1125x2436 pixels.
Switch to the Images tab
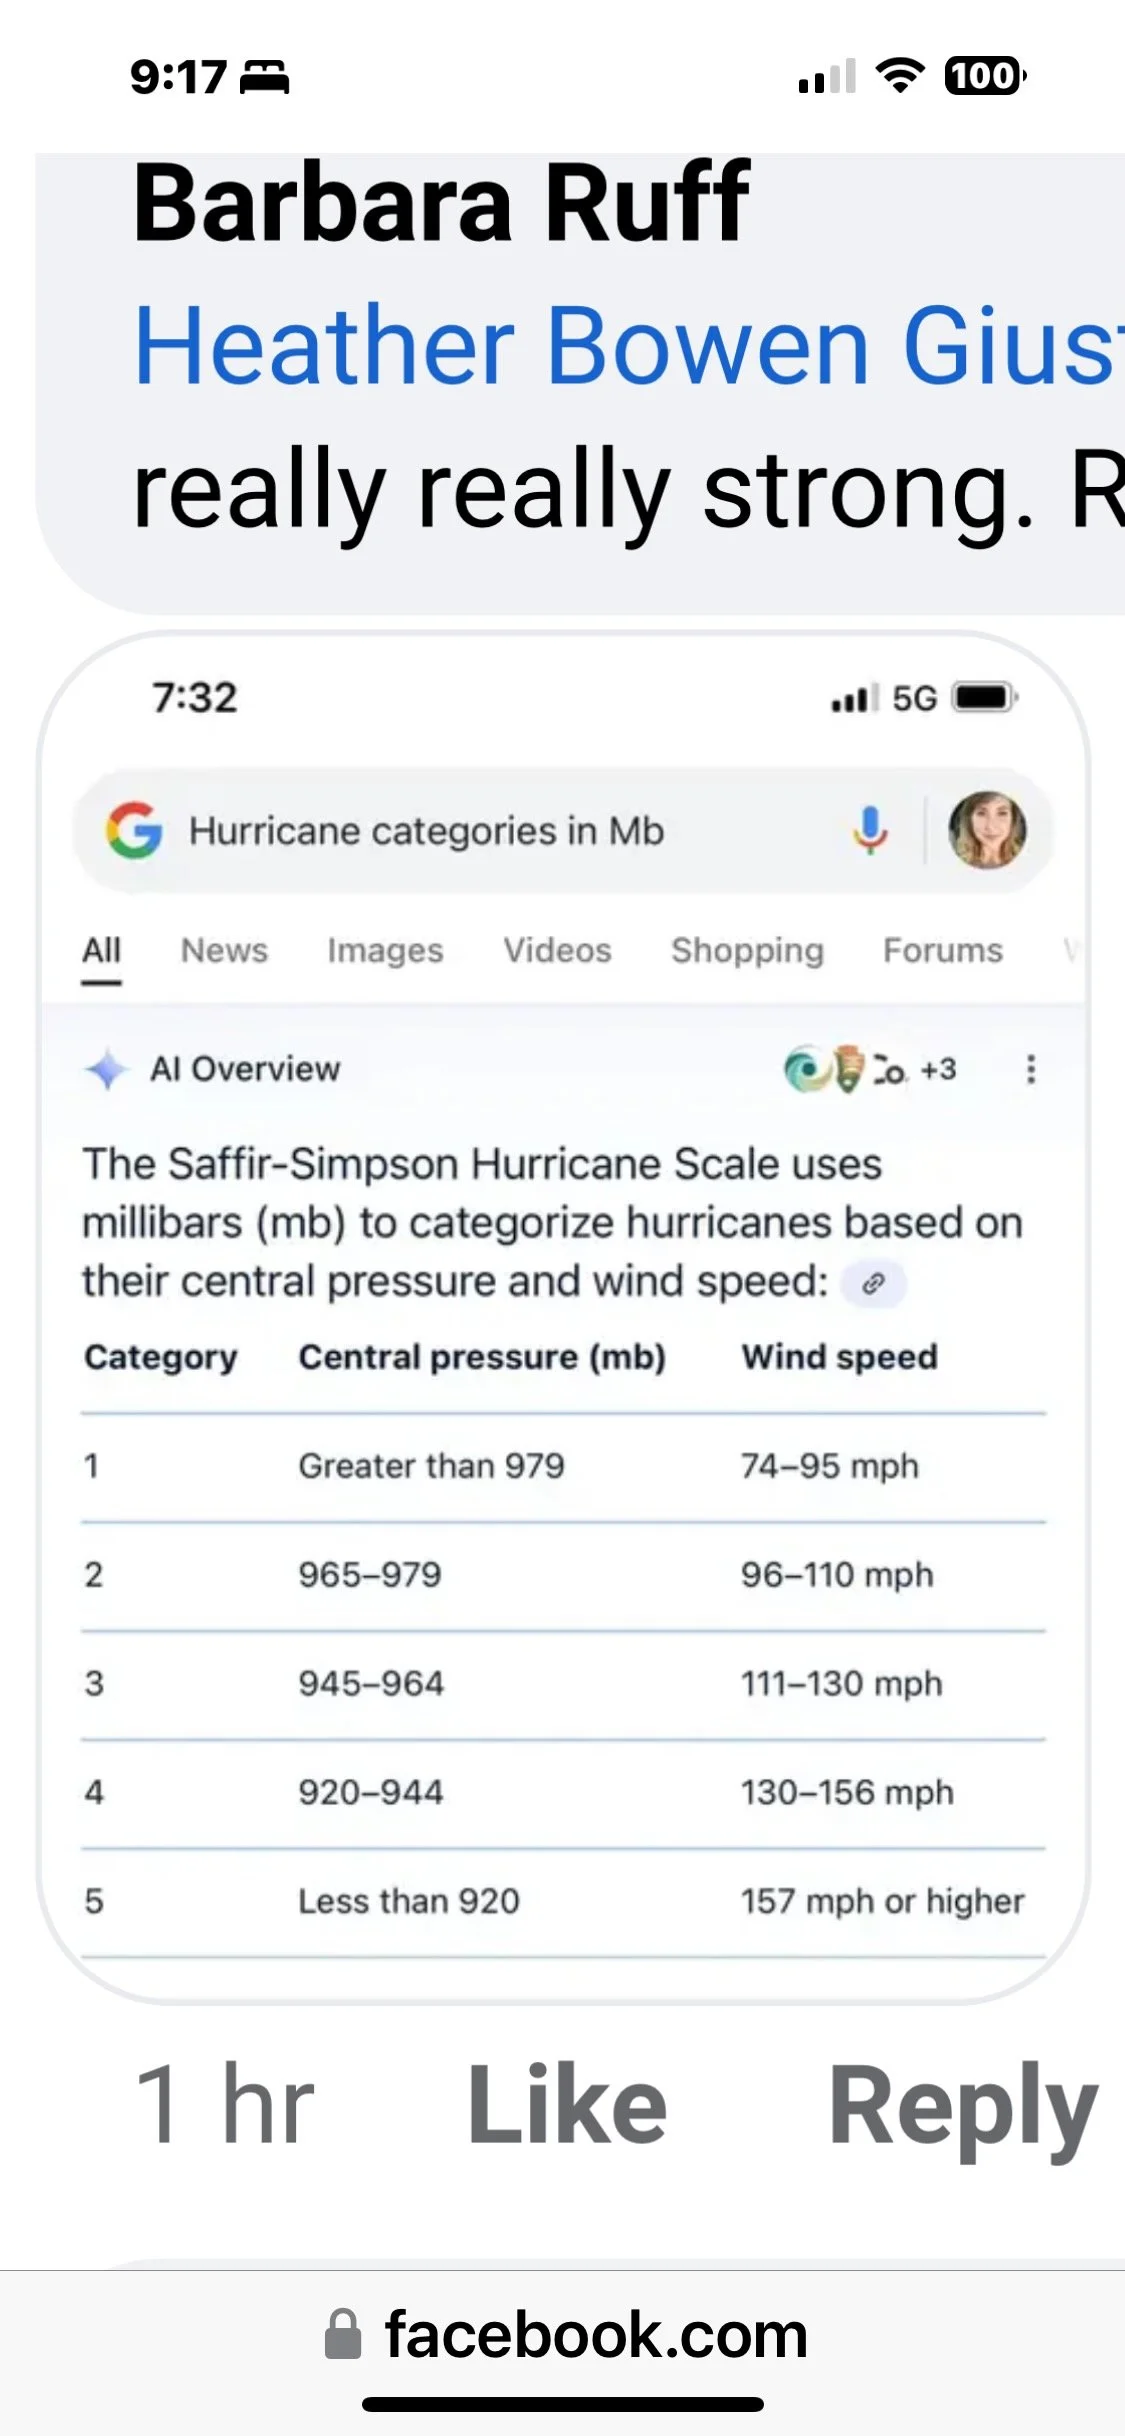coord(385,950)
